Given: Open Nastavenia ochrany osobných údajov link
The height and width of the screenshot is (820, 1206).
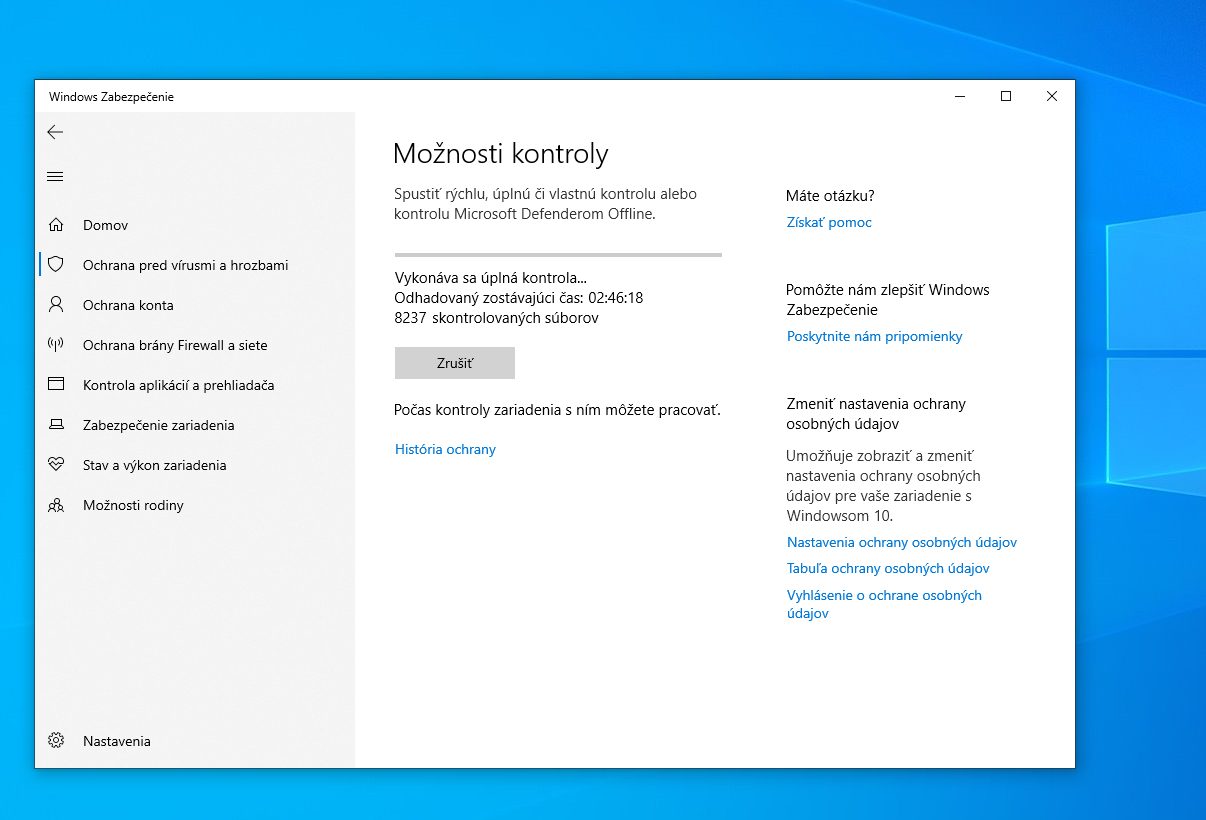Looking at the screenshot, I should pyautogui.click(x=902, y=543).
